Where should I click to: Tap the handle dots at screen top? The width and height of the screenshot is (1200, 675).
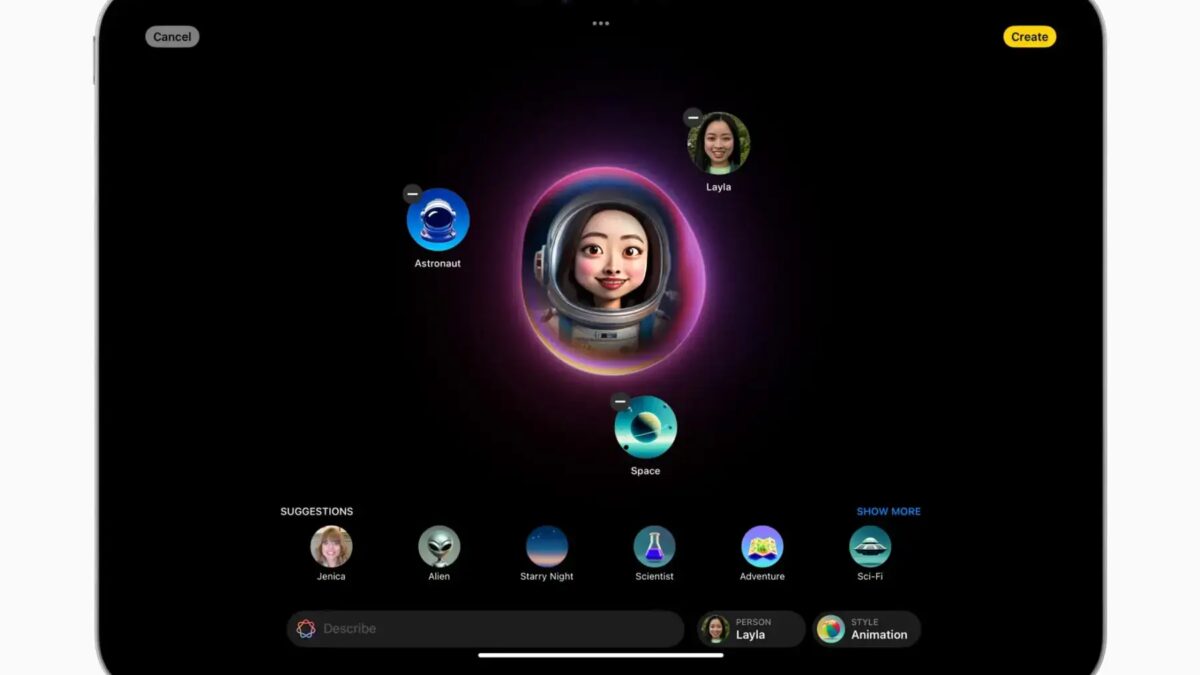[x=600, y=22]
